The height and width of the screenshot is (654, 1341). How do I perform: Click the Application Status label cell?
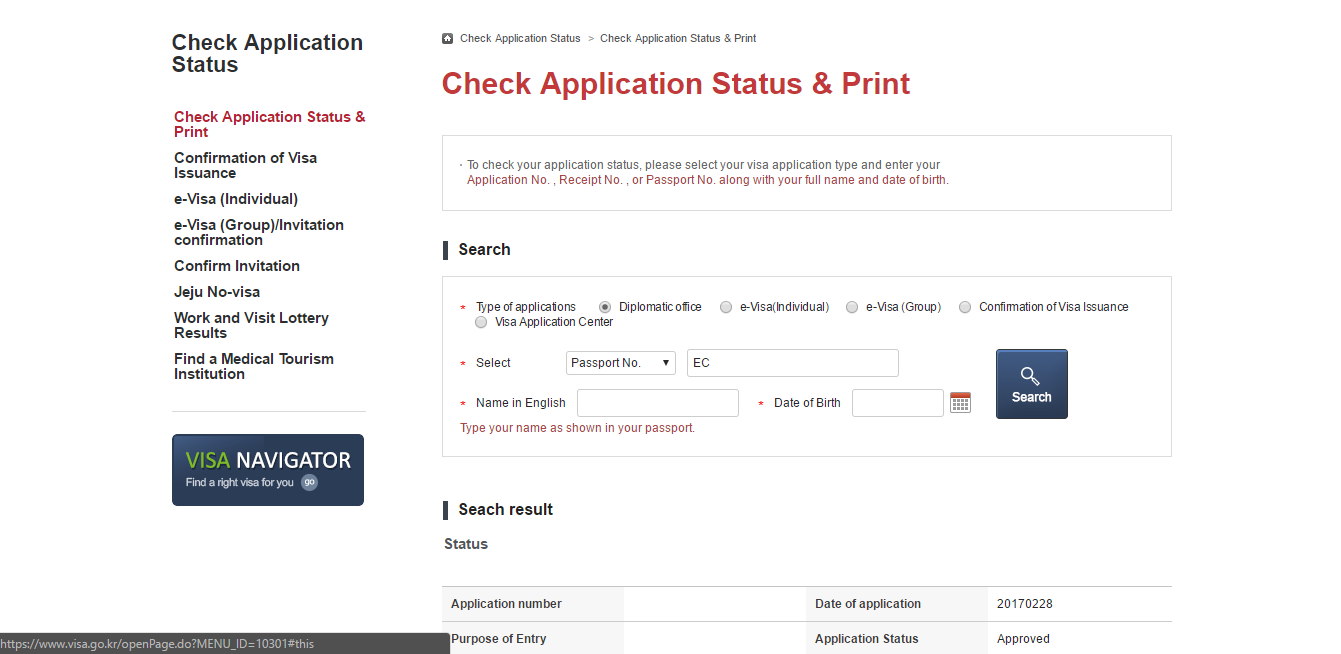coord(897,639)
